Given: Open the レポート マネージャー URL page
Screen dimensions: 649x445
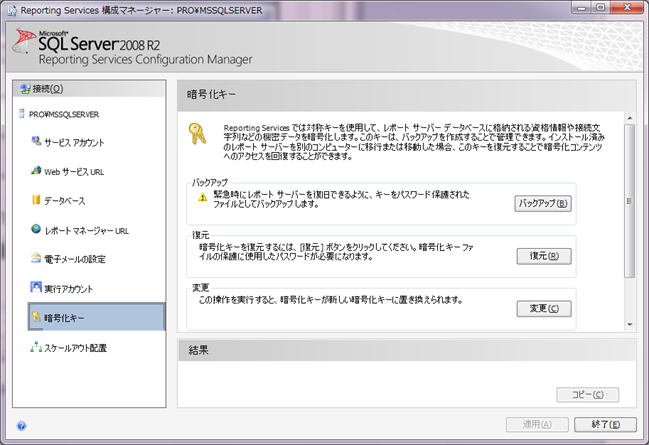Looking at the screenshot, I should [x=87, y=231].
